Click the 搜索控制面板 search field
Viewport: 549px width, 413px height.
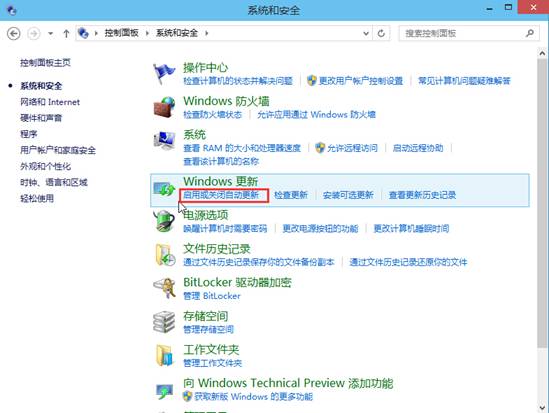coord(463,34)
